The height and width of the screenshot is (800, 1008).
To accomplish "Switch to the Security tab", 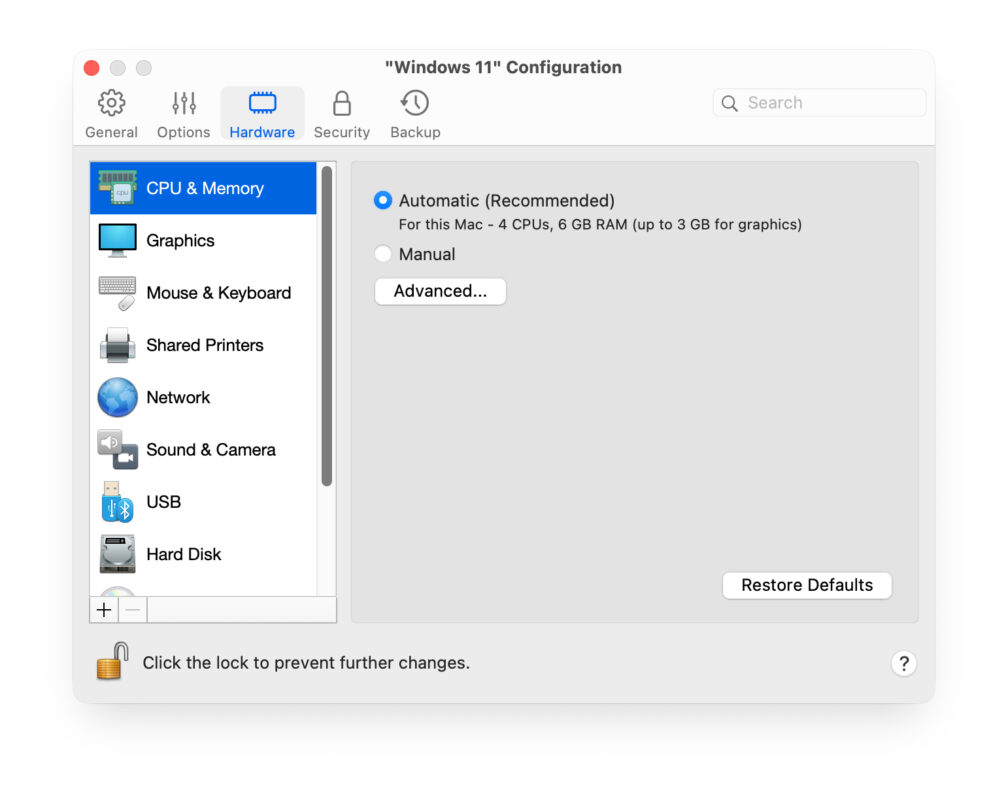I will click(341, 112).
